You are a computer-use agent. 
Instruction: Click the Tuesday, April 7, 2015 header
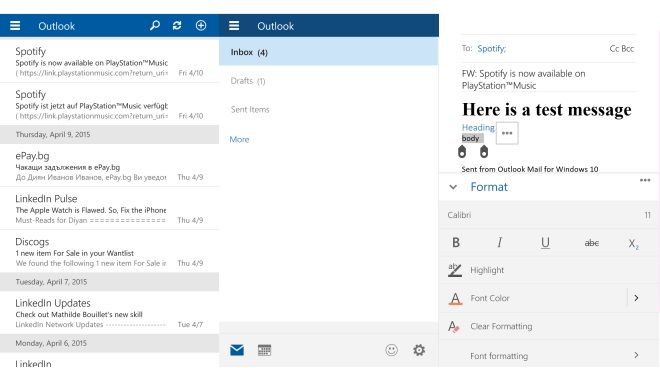[x=109, y=282]
